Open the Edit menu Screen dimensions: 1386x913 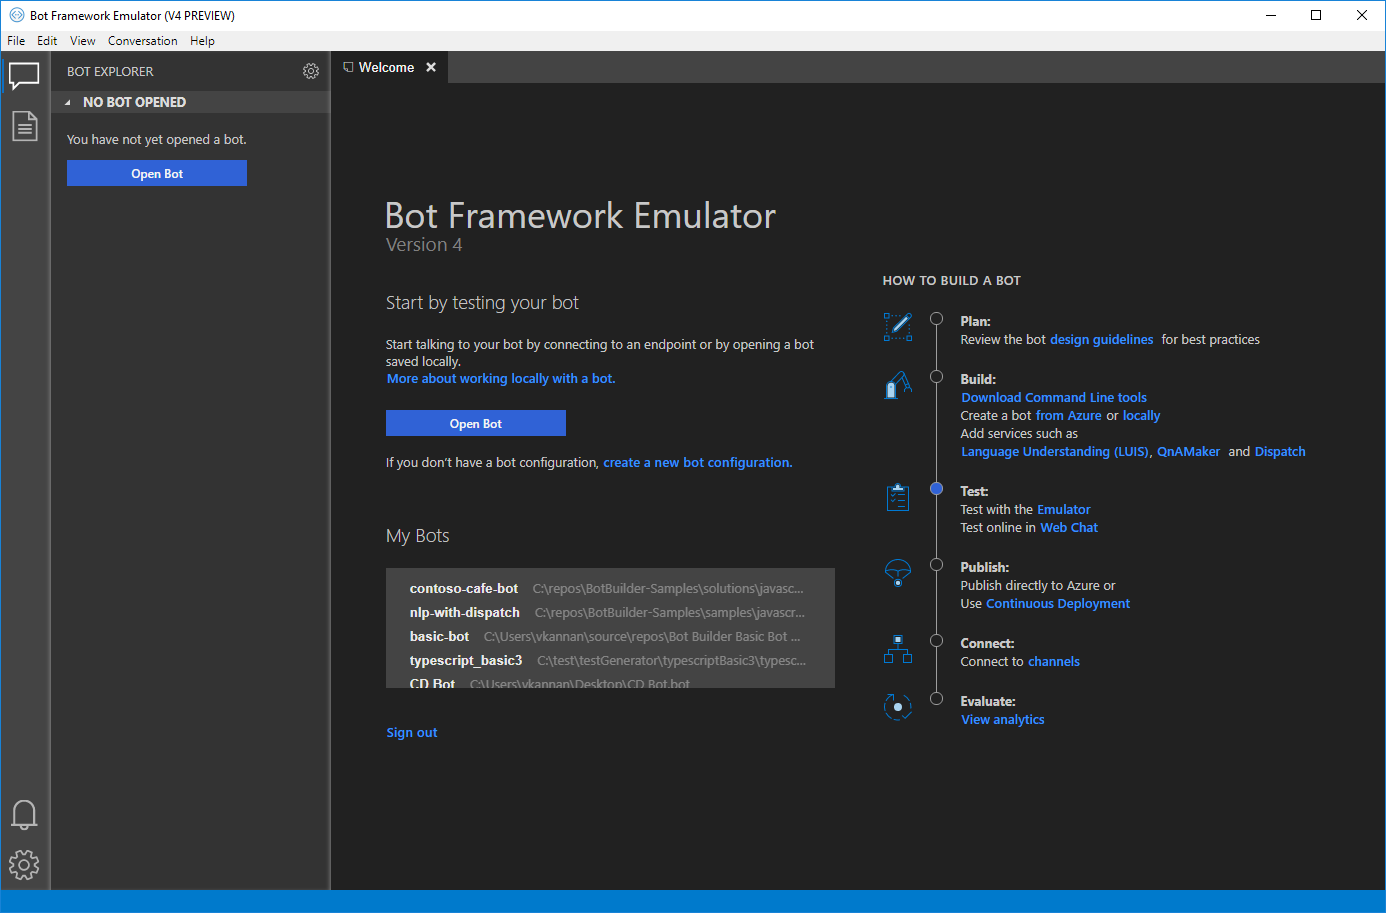[x=47, y=41]
